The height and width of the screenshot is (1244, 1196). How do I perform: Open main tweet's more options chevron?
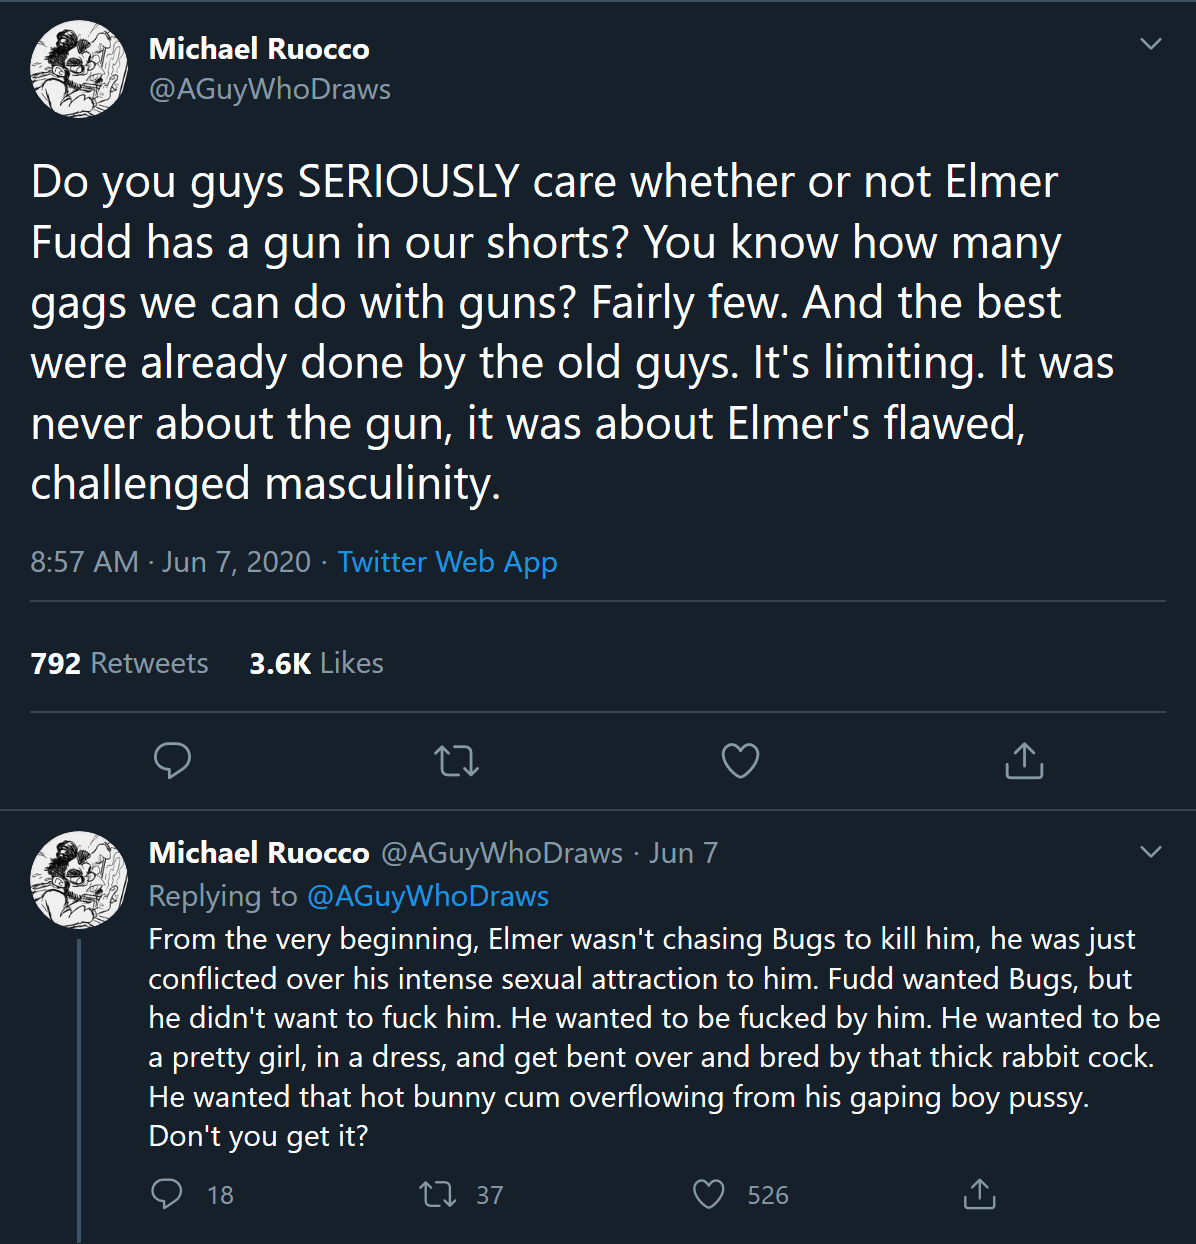[1151, 44]
